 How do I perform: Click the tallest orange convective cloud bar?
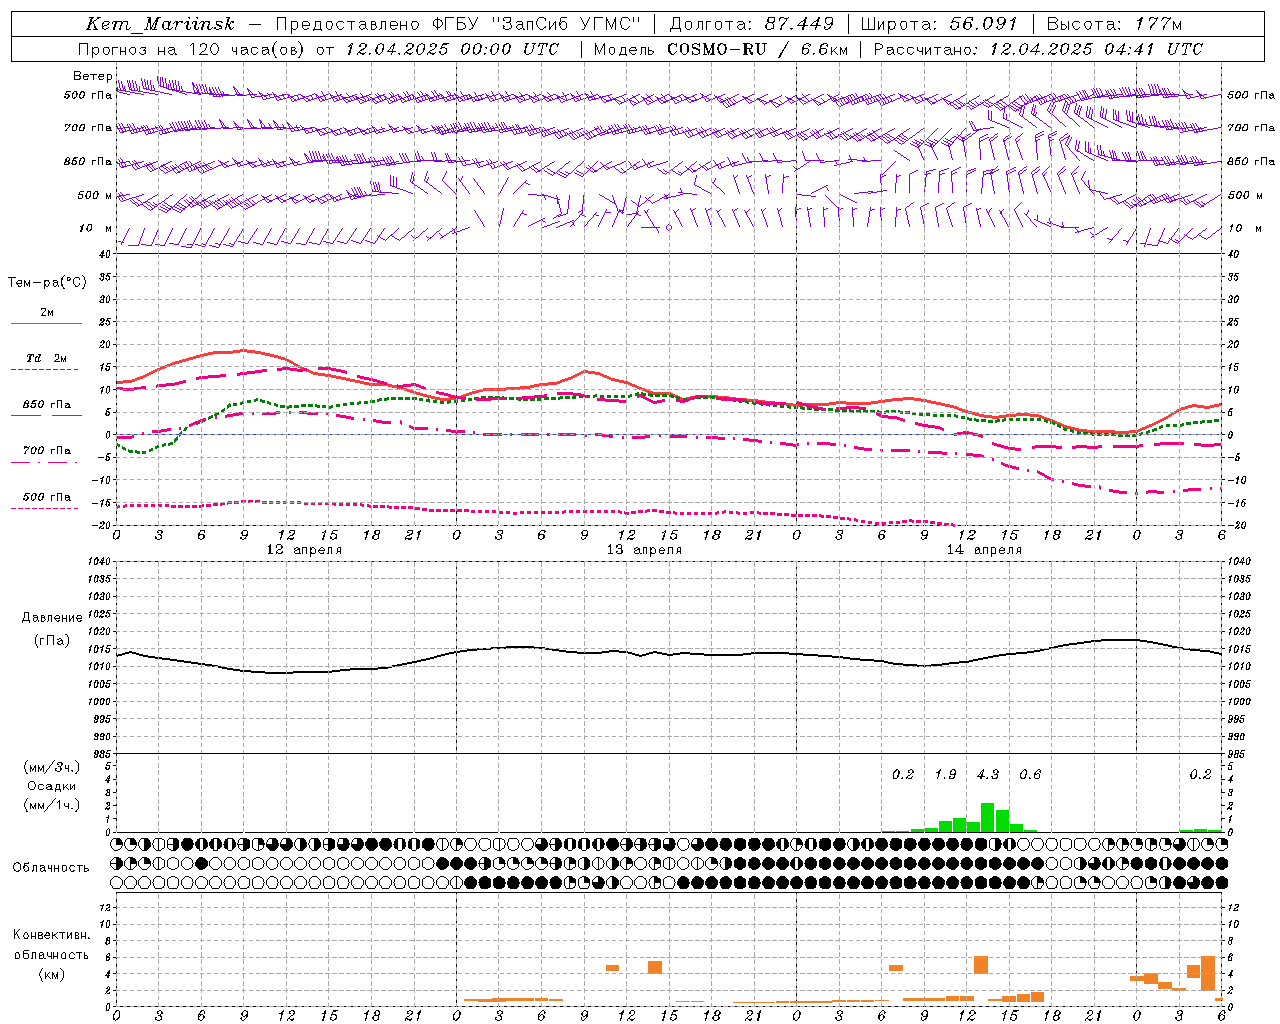1208,973
